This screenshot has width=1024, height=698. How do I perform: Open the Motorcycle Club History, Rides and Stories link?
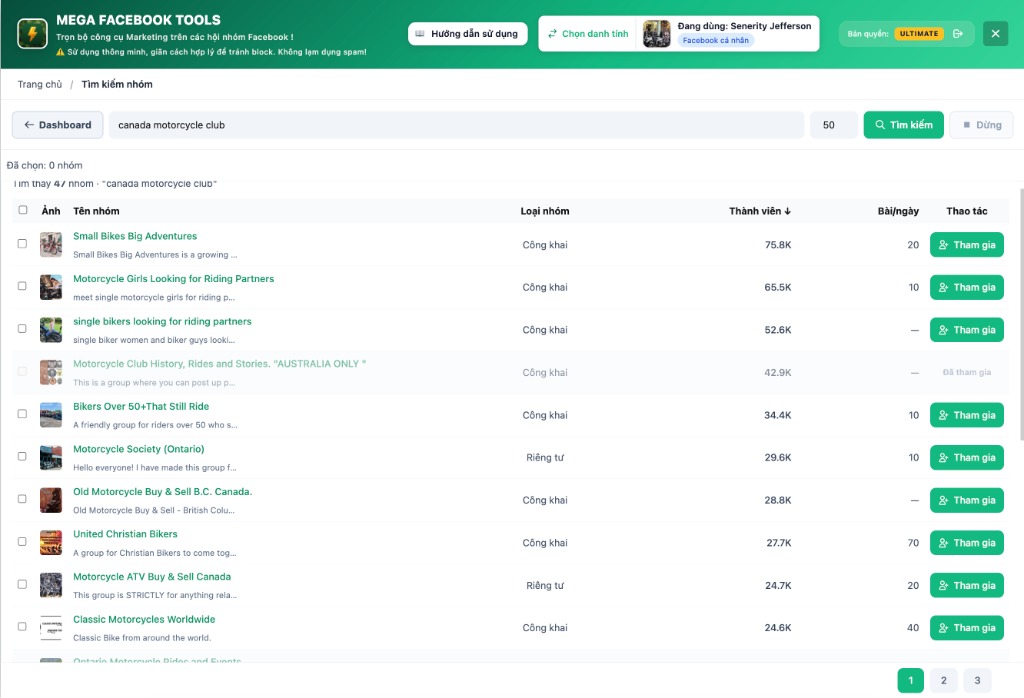(x=219, y=364)
